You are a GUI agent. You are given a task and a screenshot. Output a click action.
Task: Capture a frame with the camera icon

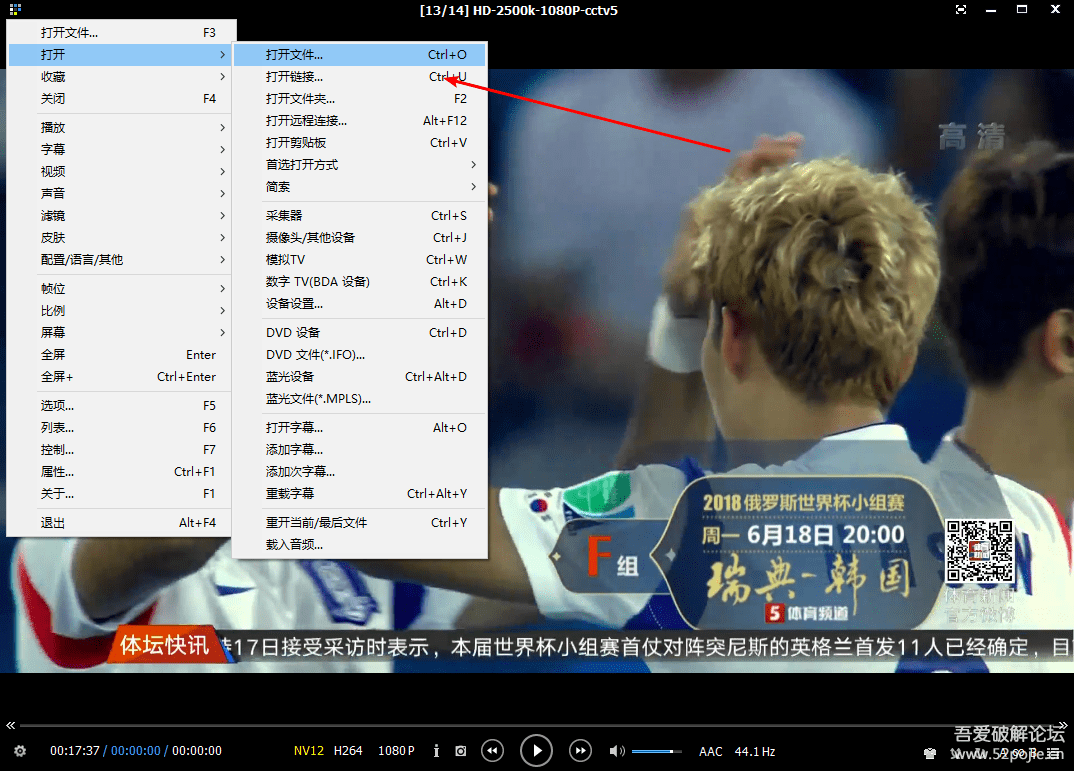pos(460,750)
